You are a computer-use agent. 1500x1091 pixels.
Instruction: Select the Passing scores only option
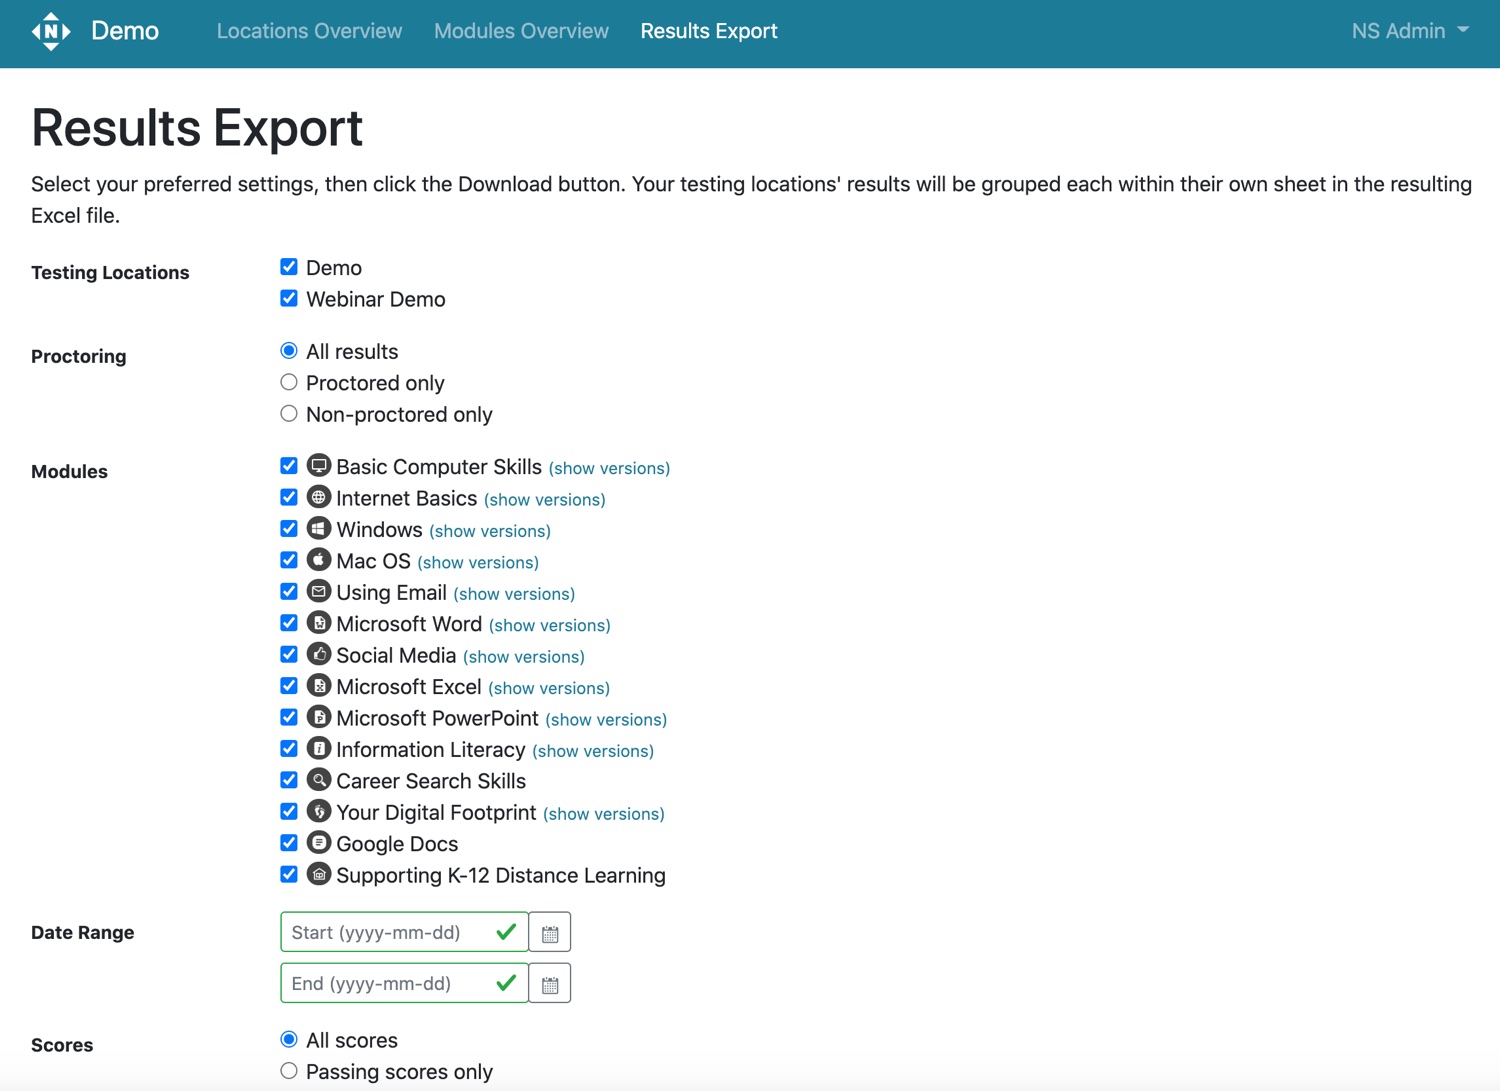tap(289, 1071)
